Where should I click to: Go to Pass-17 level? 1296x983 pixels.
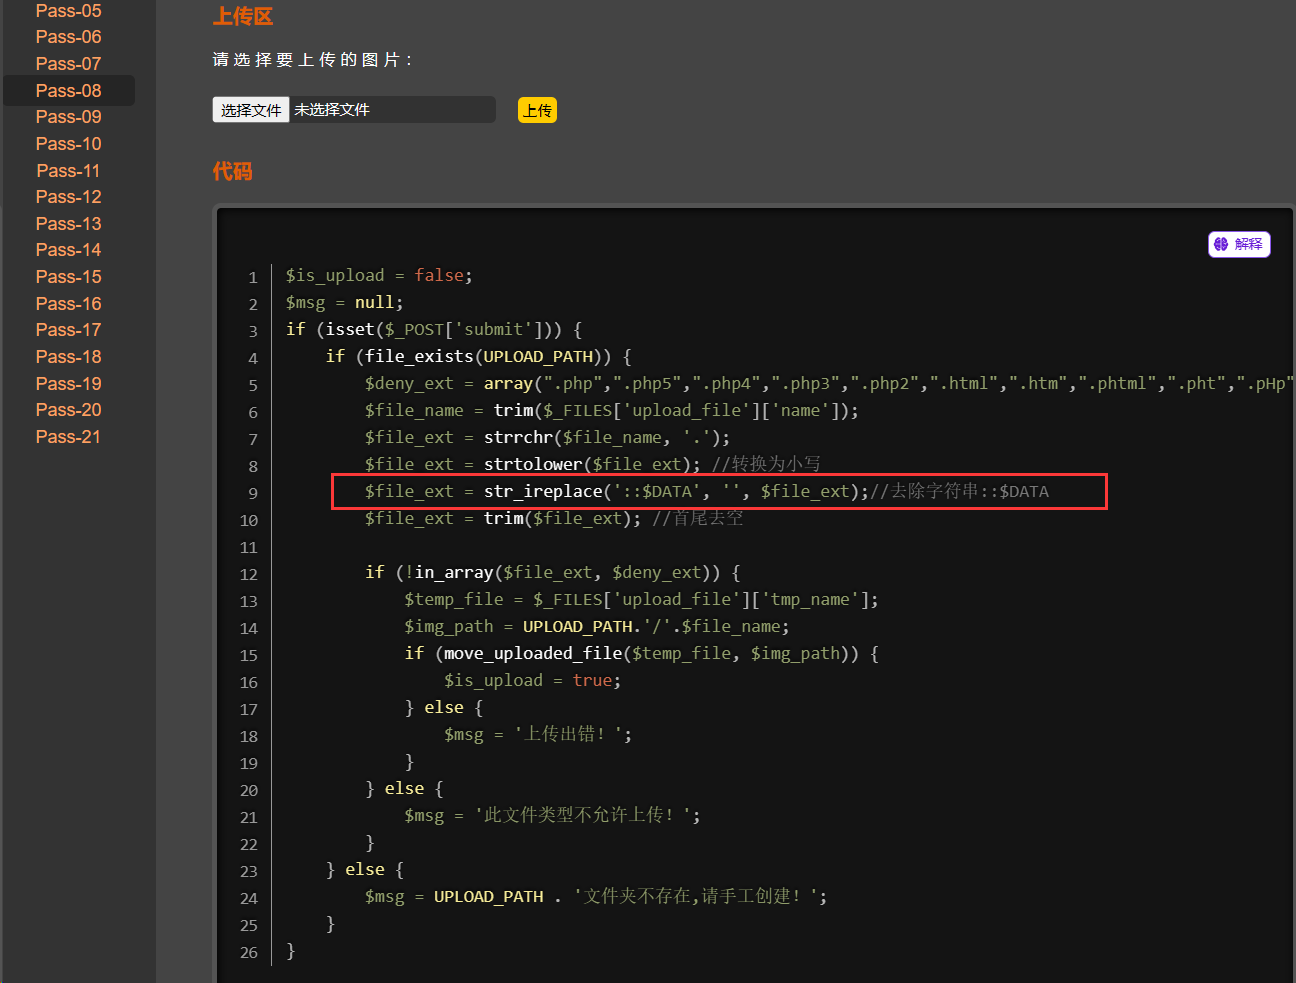tap(68, 330)
